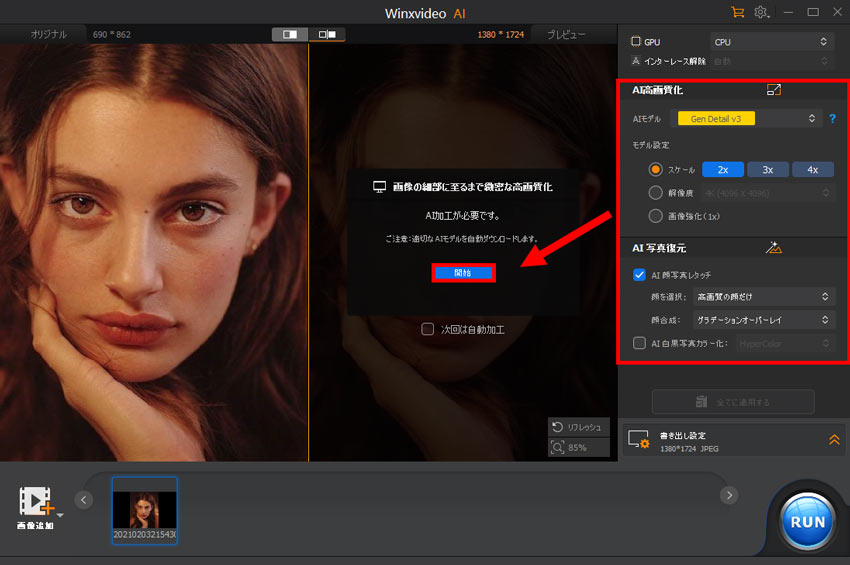Open the CPU hardware dropdown
This screenshot has width=850, height=565.
770,42
